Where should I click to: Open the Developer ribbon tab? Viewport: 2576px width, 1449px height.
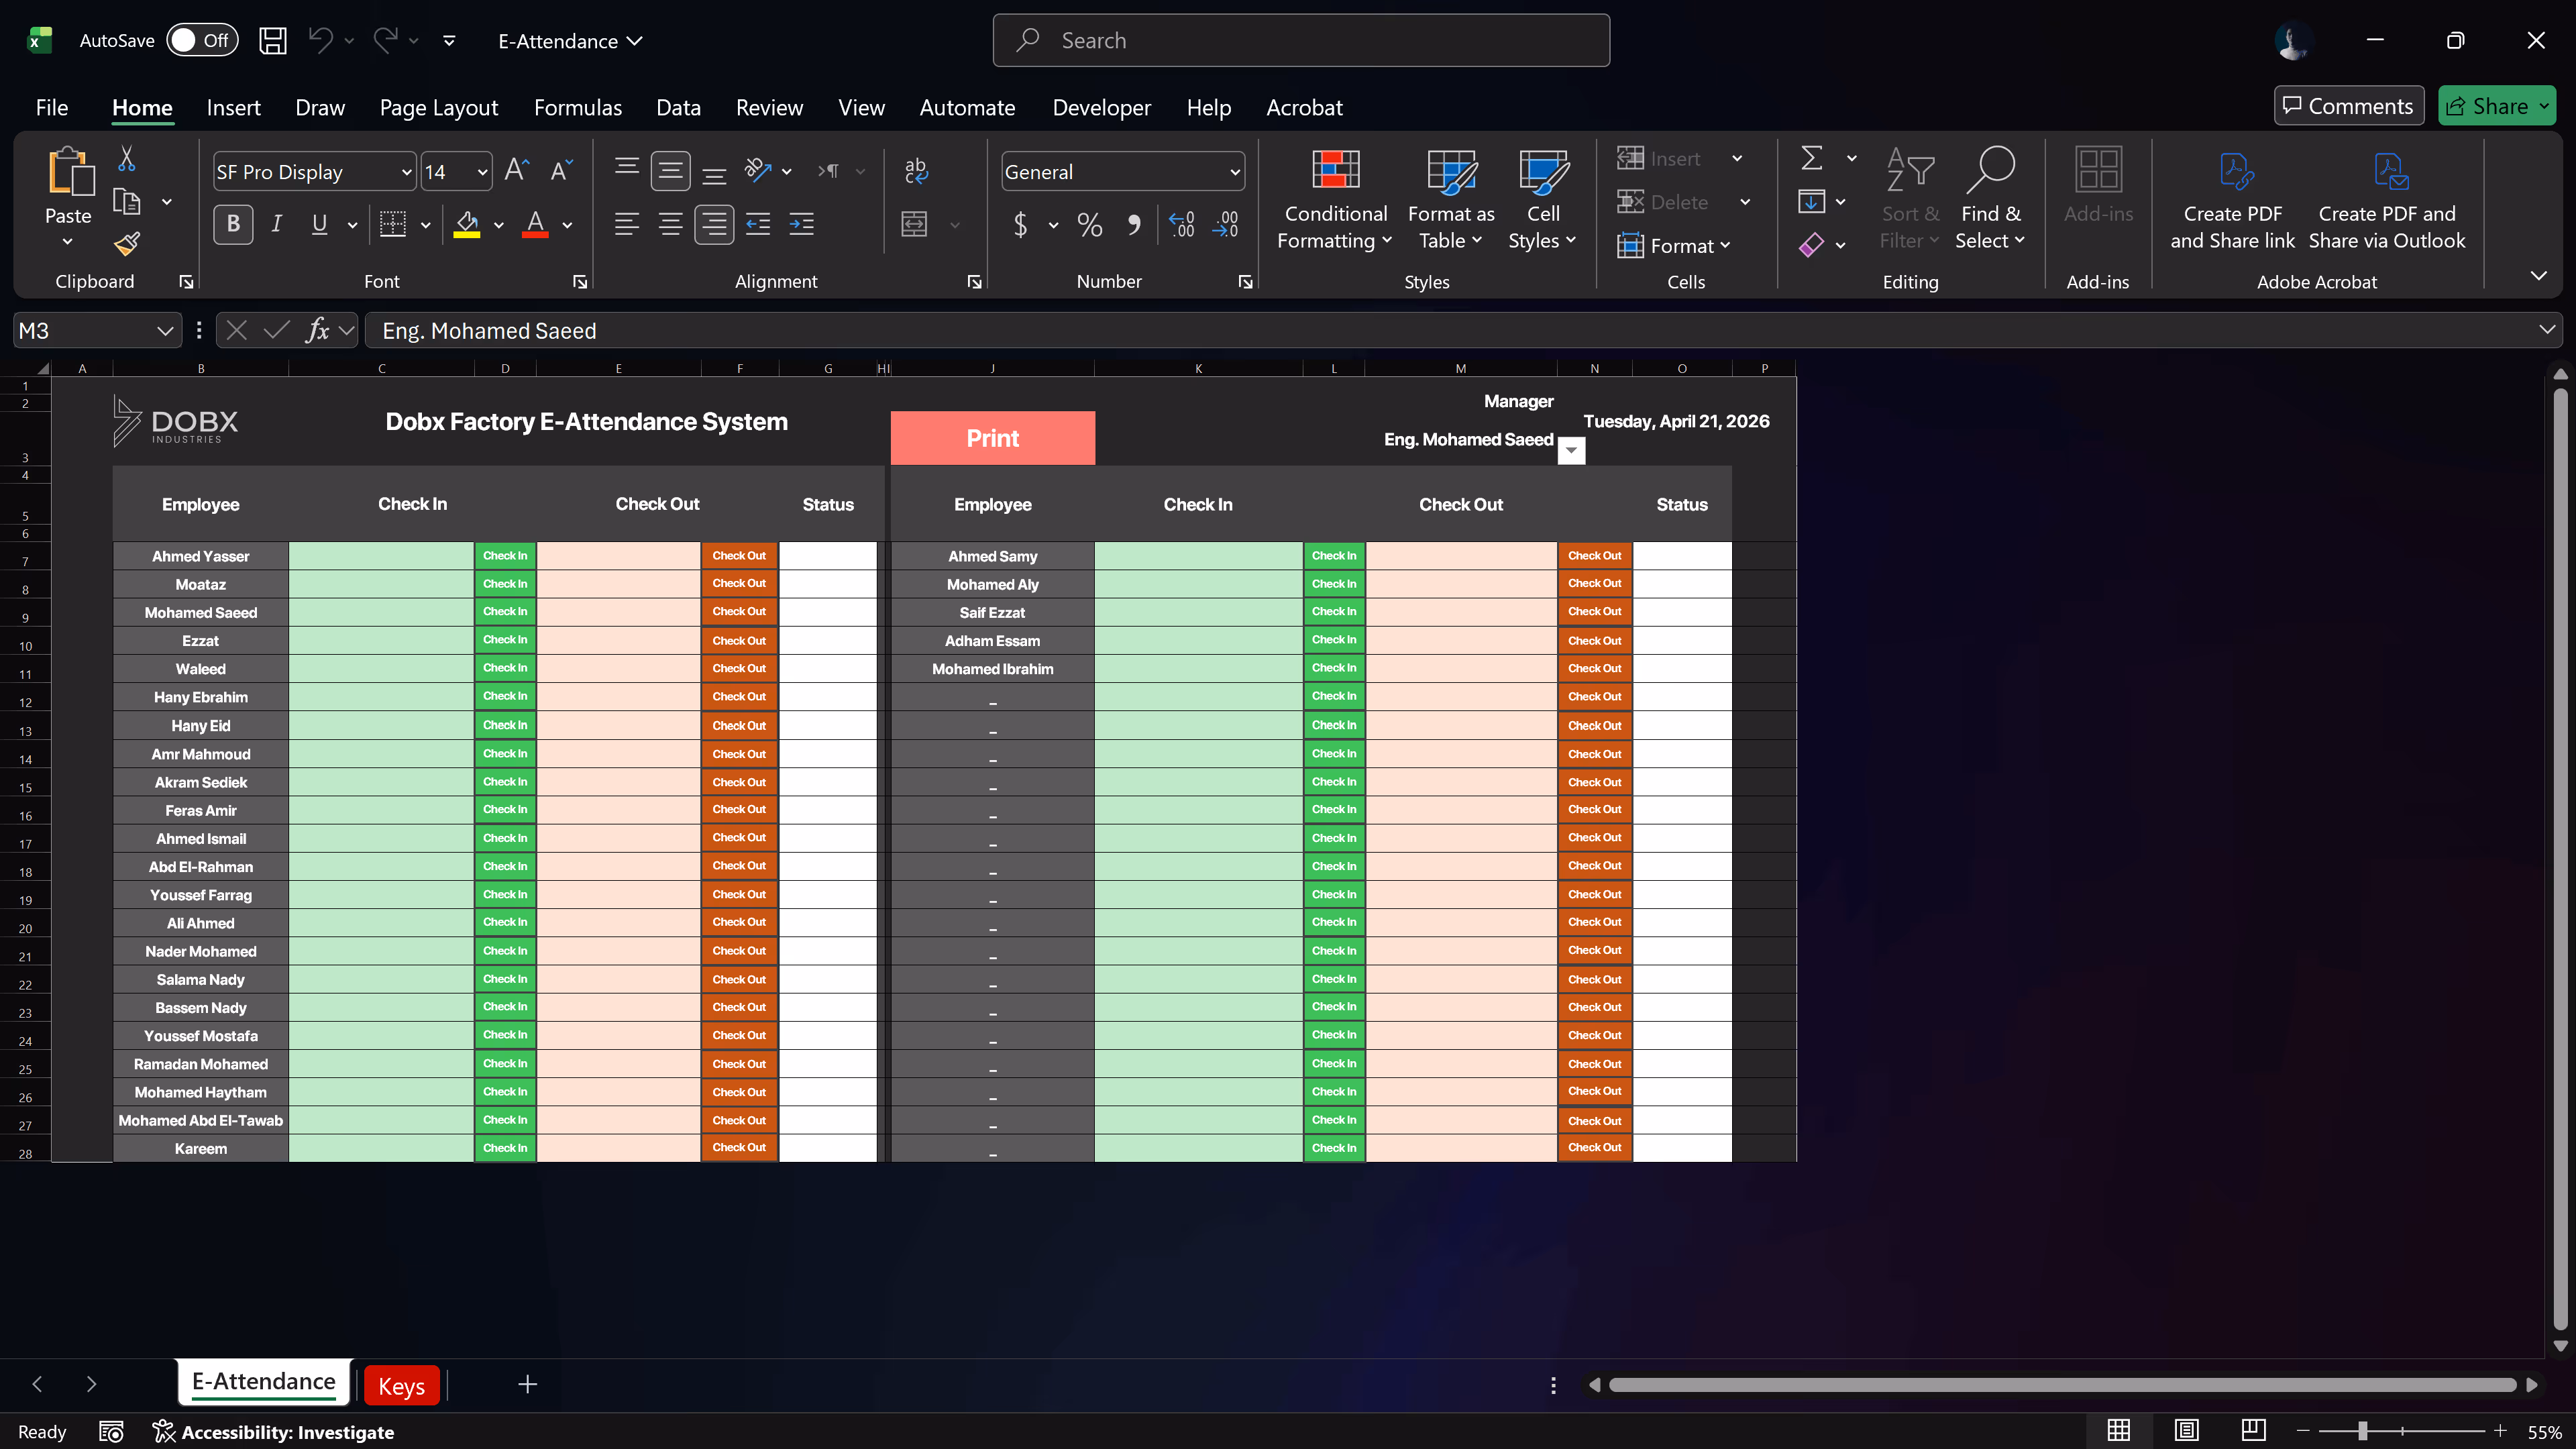pos(1101,108)
